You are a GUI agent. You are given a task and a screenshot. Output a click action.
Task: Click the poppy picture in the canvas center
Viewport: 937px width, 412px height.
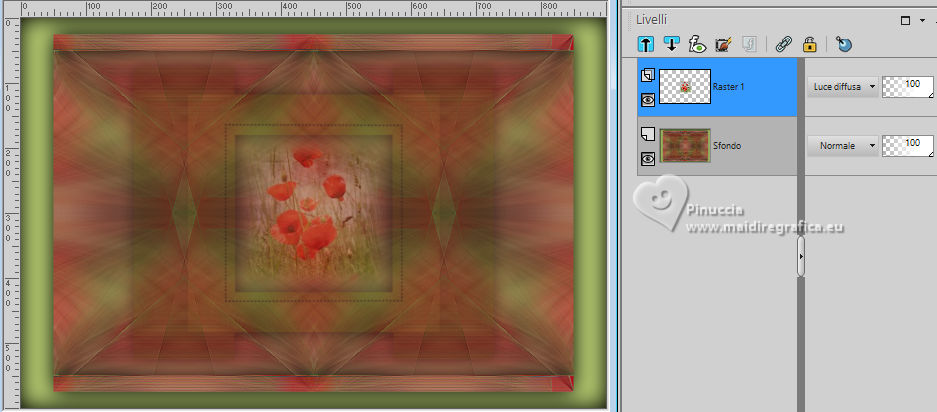[314, 212]
